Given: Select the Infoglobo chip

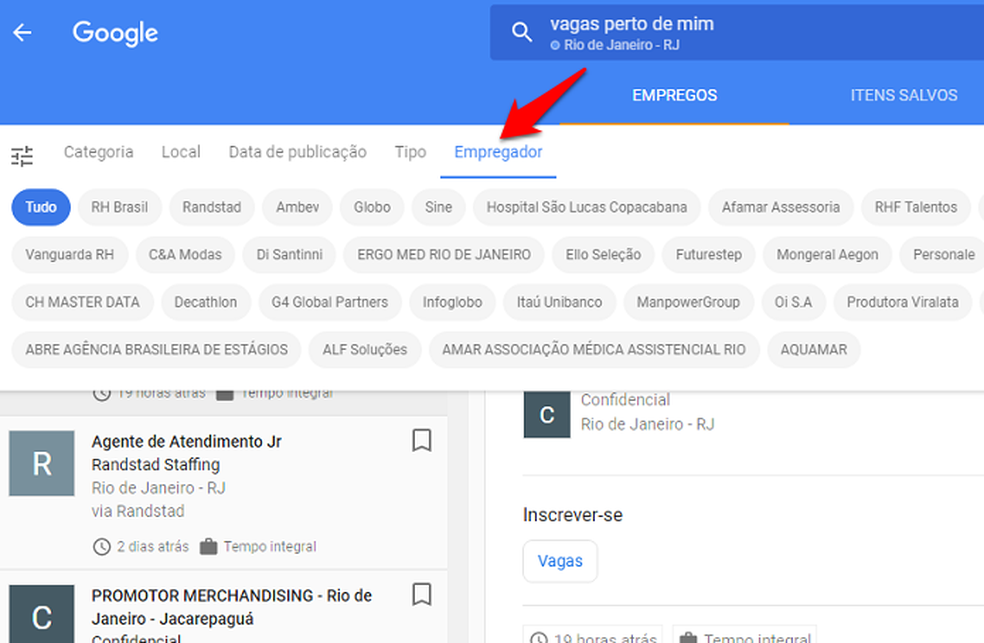Looking at the screenshot, I should click(x=452, y=302).
